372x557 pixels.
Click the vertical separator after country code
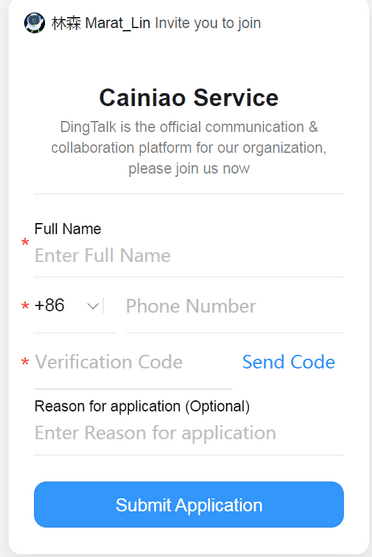pyautogui.click(x=103, y=306)
